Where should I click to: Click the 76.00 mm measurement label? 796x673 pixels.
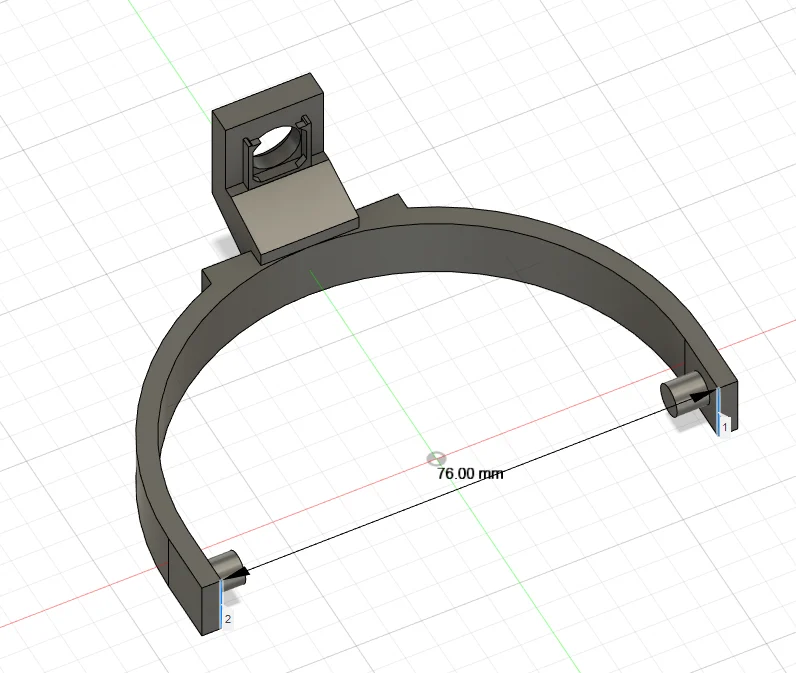coord(470,474)
